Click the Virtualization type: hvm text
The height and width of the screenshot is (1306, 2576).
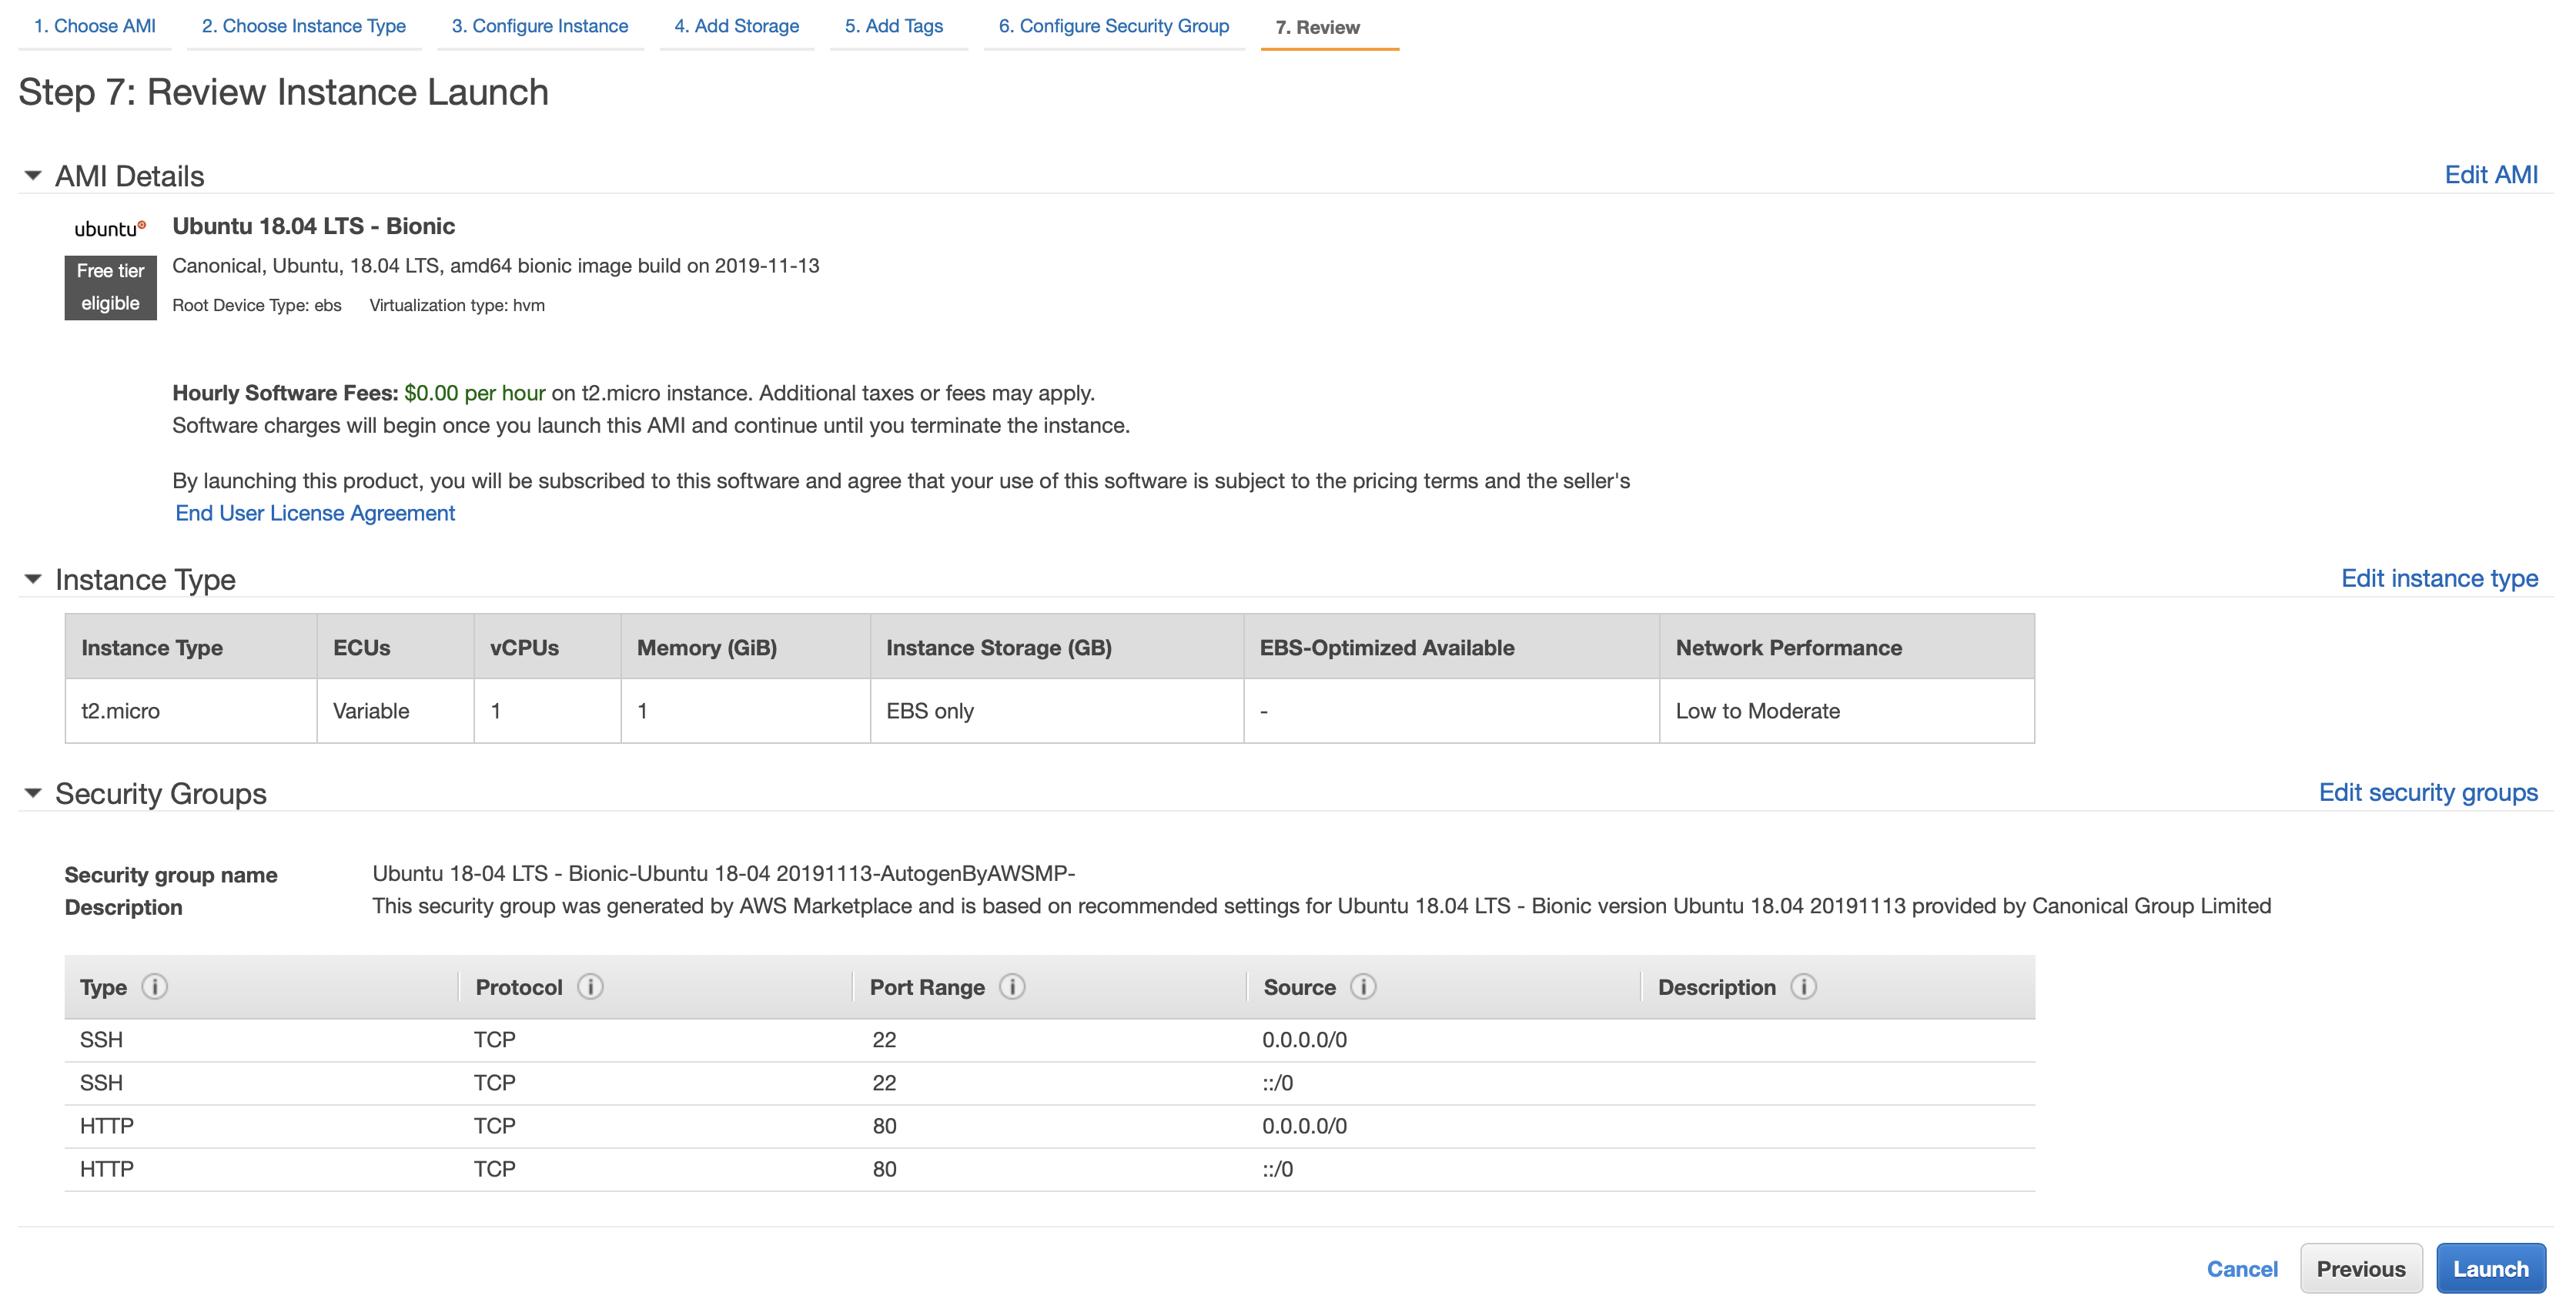457,305
